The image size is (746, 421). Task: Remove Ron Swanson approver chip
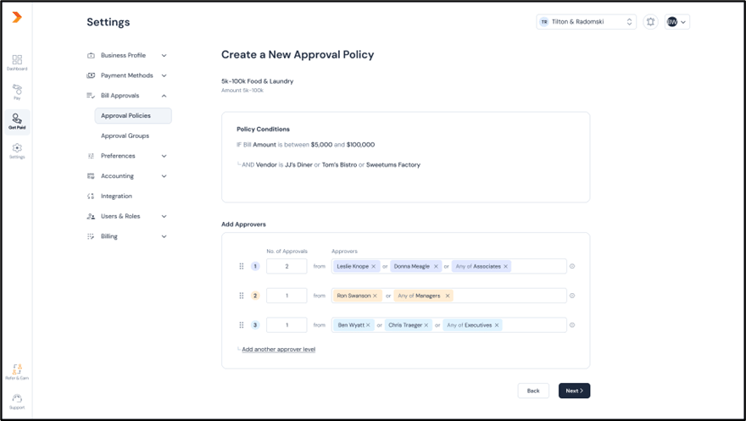click(375, 296)
